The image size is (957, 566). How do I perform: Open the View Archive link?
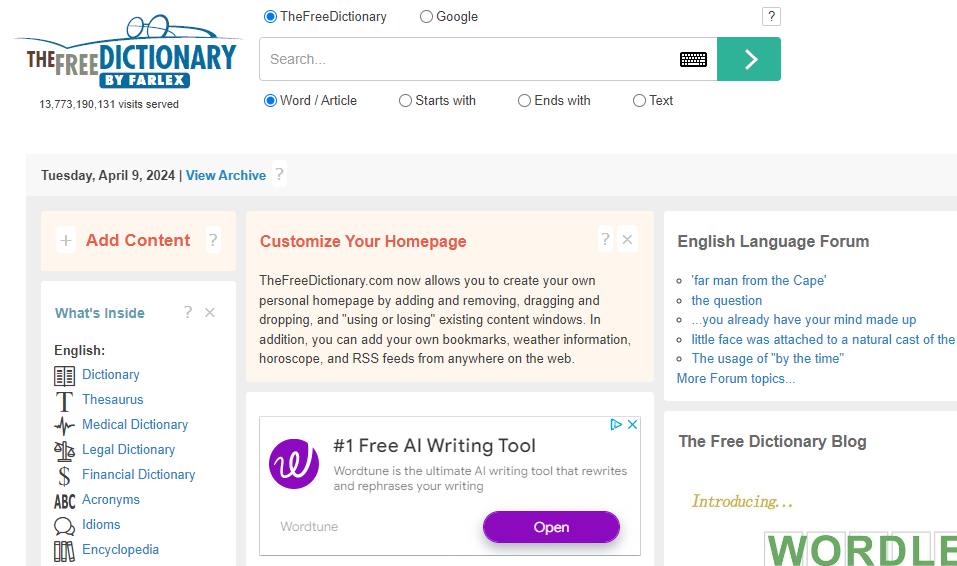(226, 175)
